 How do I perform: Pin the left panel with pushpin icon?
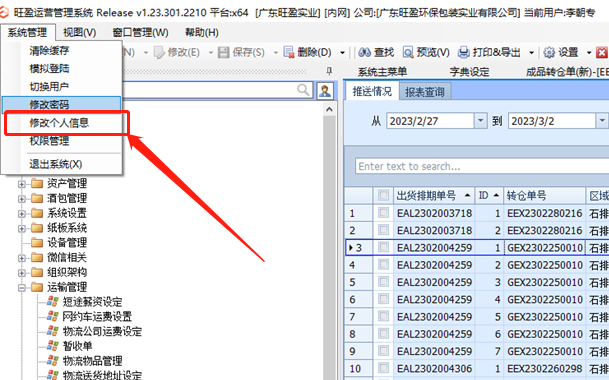point(329,71)
